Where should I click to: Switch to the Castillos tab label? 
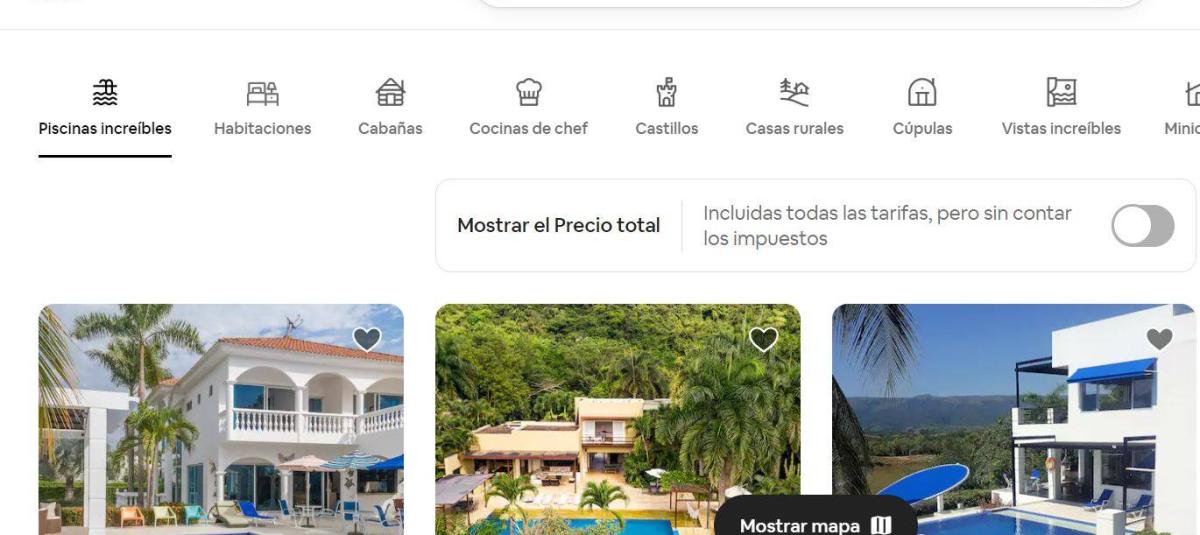pyautogui.click(x=666, y=128)
